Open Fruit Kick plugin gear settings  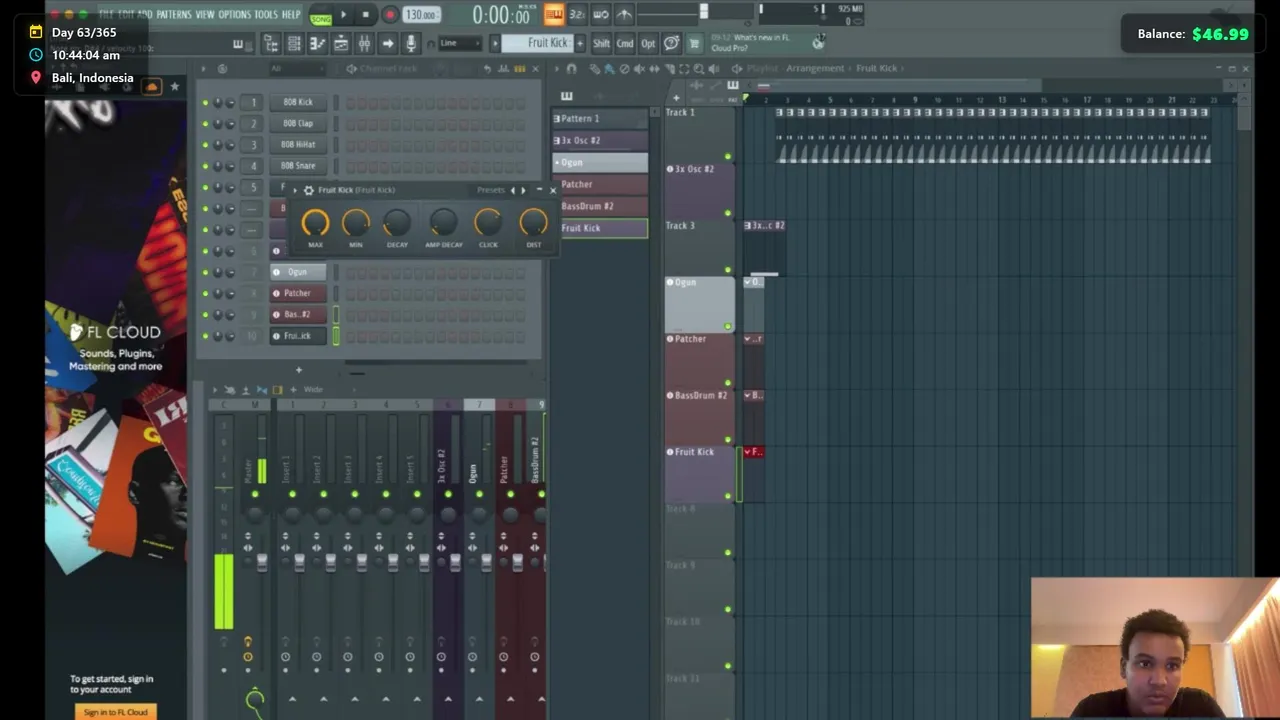(309, 190)
